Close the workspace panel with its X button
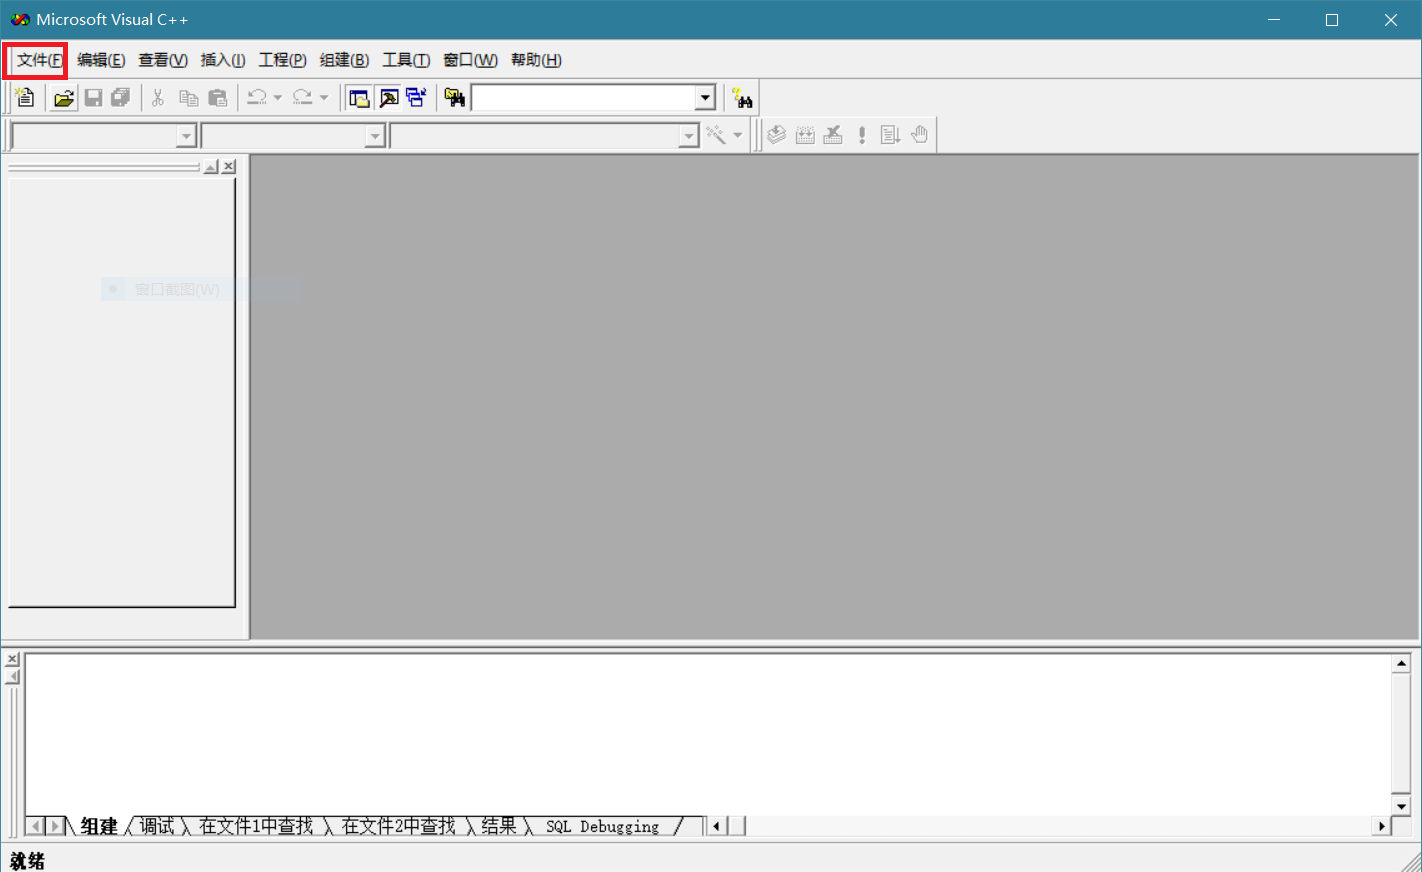1422x872 pixels. pos(229,166)
